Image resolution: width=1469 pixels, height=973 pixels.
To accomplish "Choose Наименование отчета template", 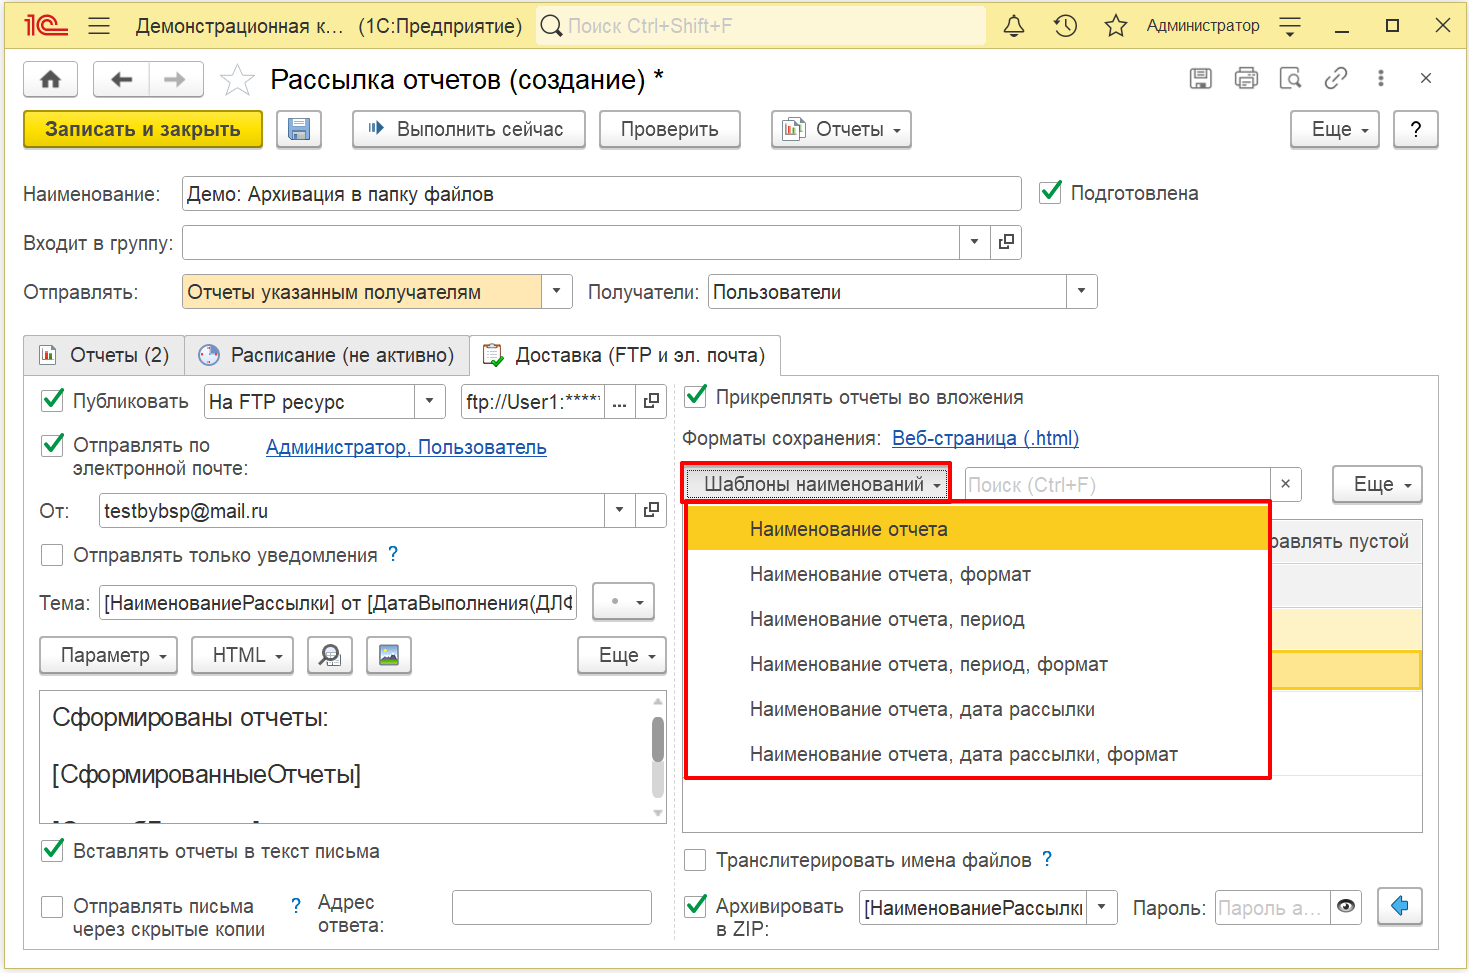I will point(978,529).
